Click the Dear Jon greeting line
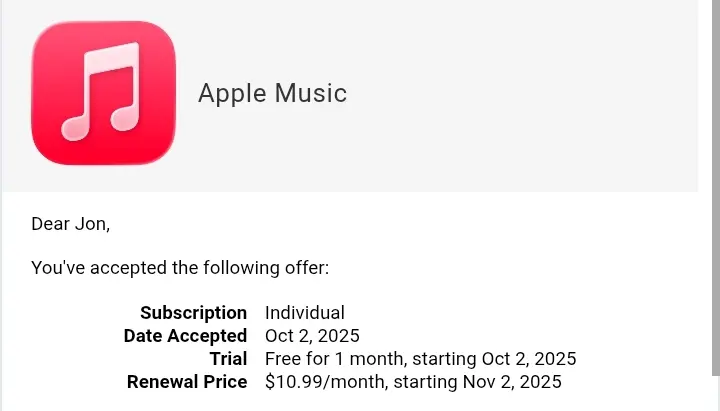The height and width of the screenshot is (411, 720). pos(71,224)
